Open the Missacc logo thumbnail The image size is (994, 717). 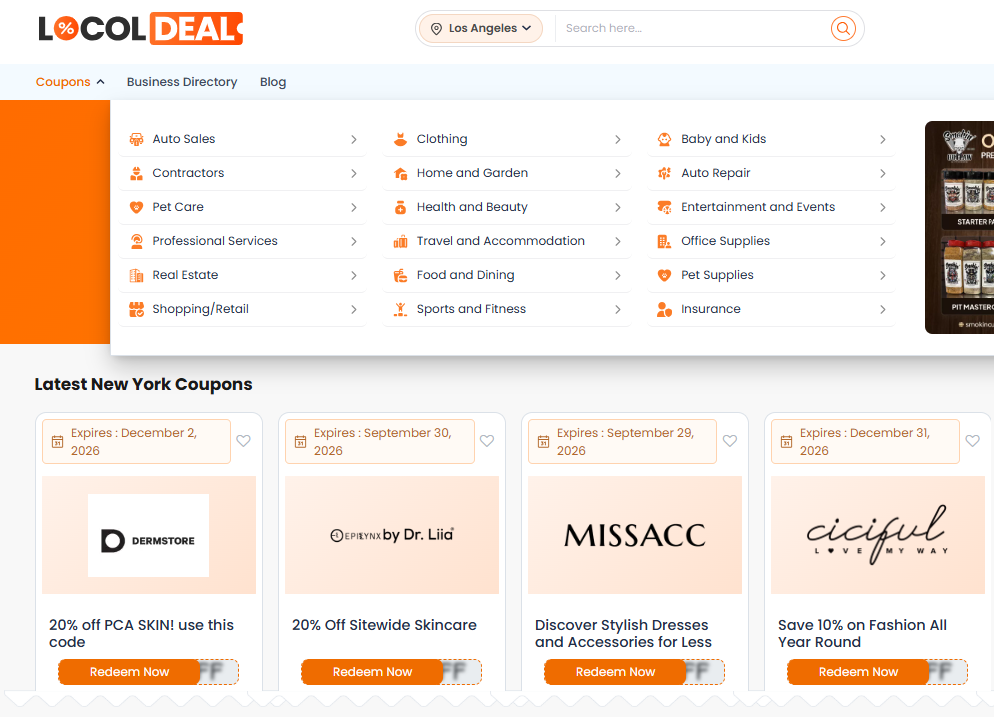coord(635,535)
